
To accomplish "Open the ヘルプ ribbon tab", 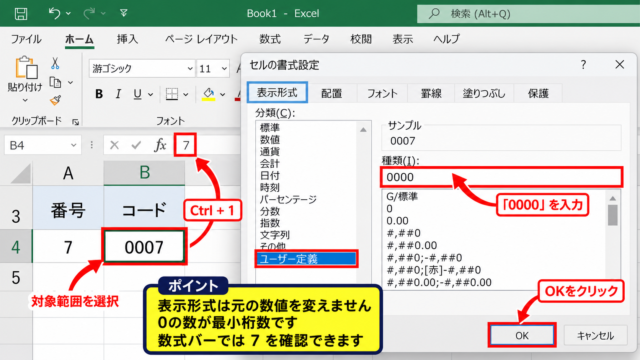I will pyautogui.click(x=447, y=39).
